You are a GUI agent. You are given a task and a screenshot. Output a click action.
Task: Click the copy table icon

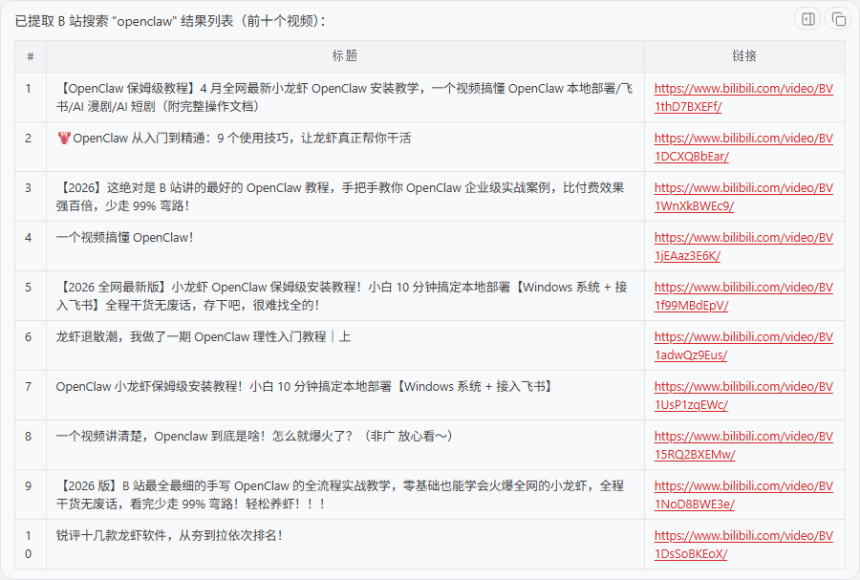836,20
